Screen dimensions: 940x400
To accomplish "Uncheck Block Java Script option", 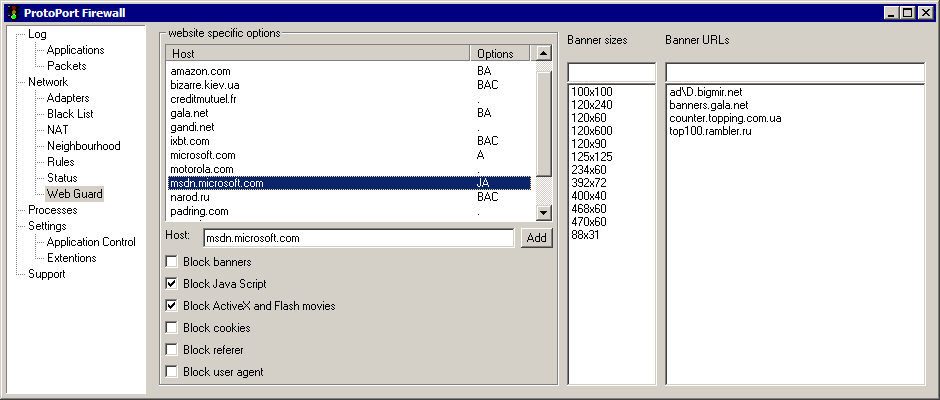I will coord(172,284).
